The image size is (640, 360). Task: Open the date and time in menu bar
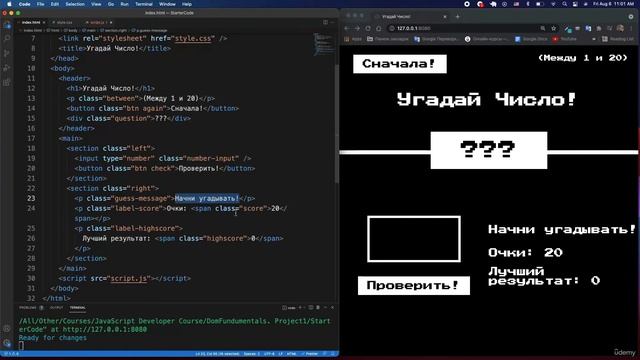[x=614, y=4]
